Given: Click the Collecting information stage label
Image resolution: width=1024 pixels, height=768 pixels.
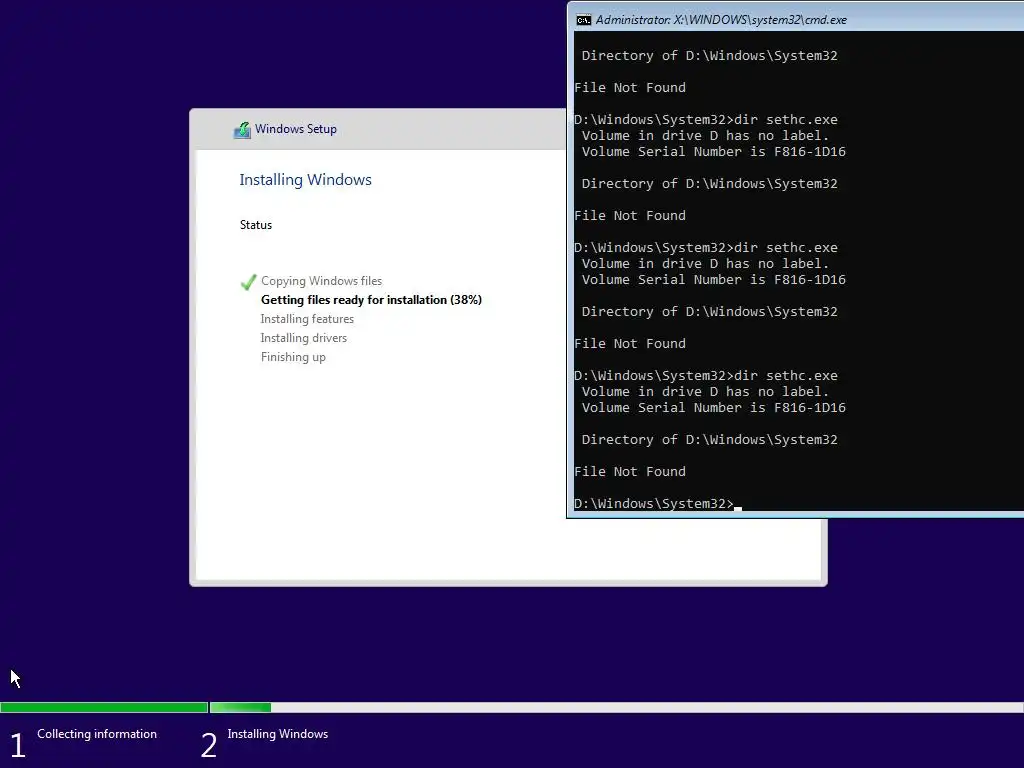Looking at the screenshot, I should pos(97,734).
